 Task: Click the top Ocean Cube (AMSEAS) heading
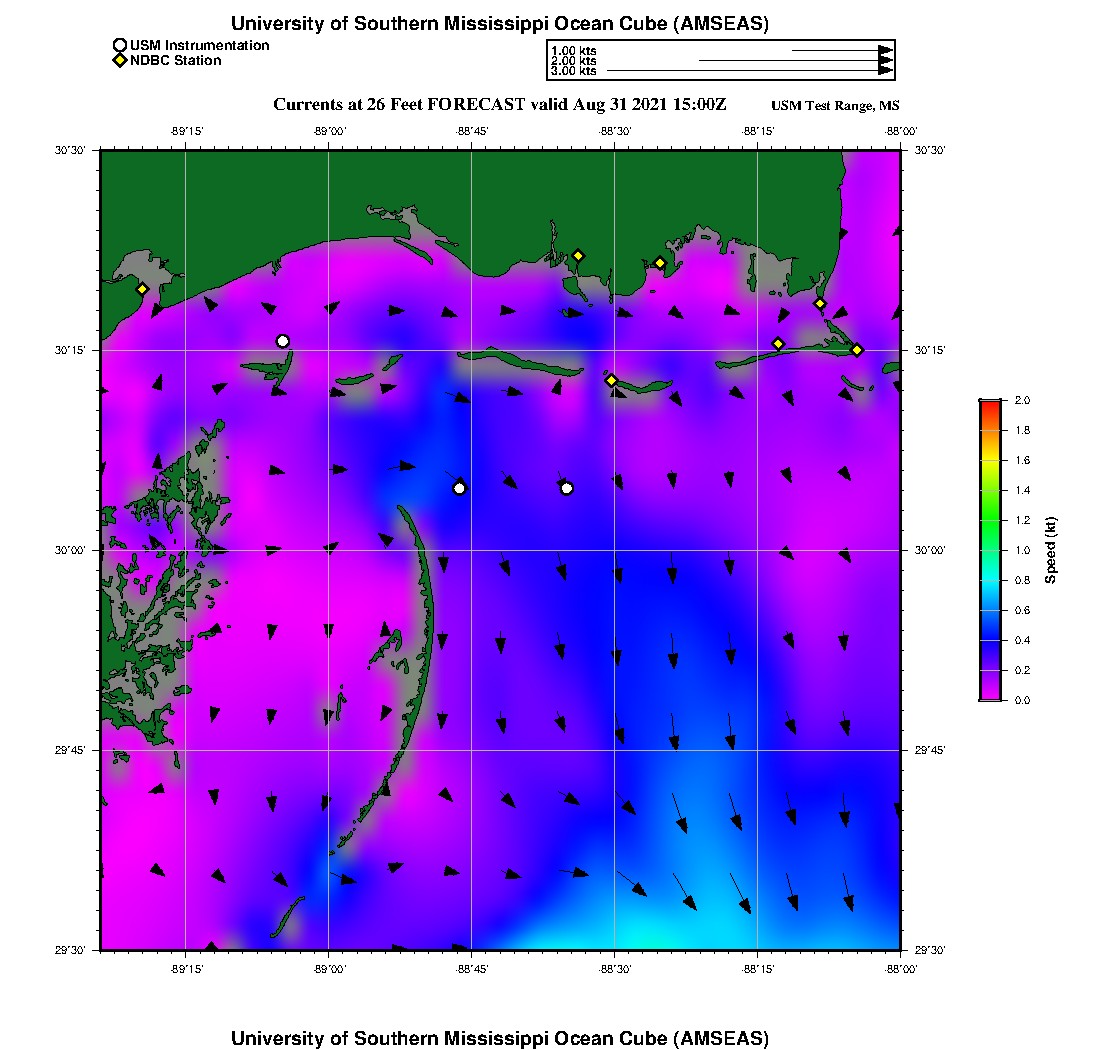(x=500, y=24)
